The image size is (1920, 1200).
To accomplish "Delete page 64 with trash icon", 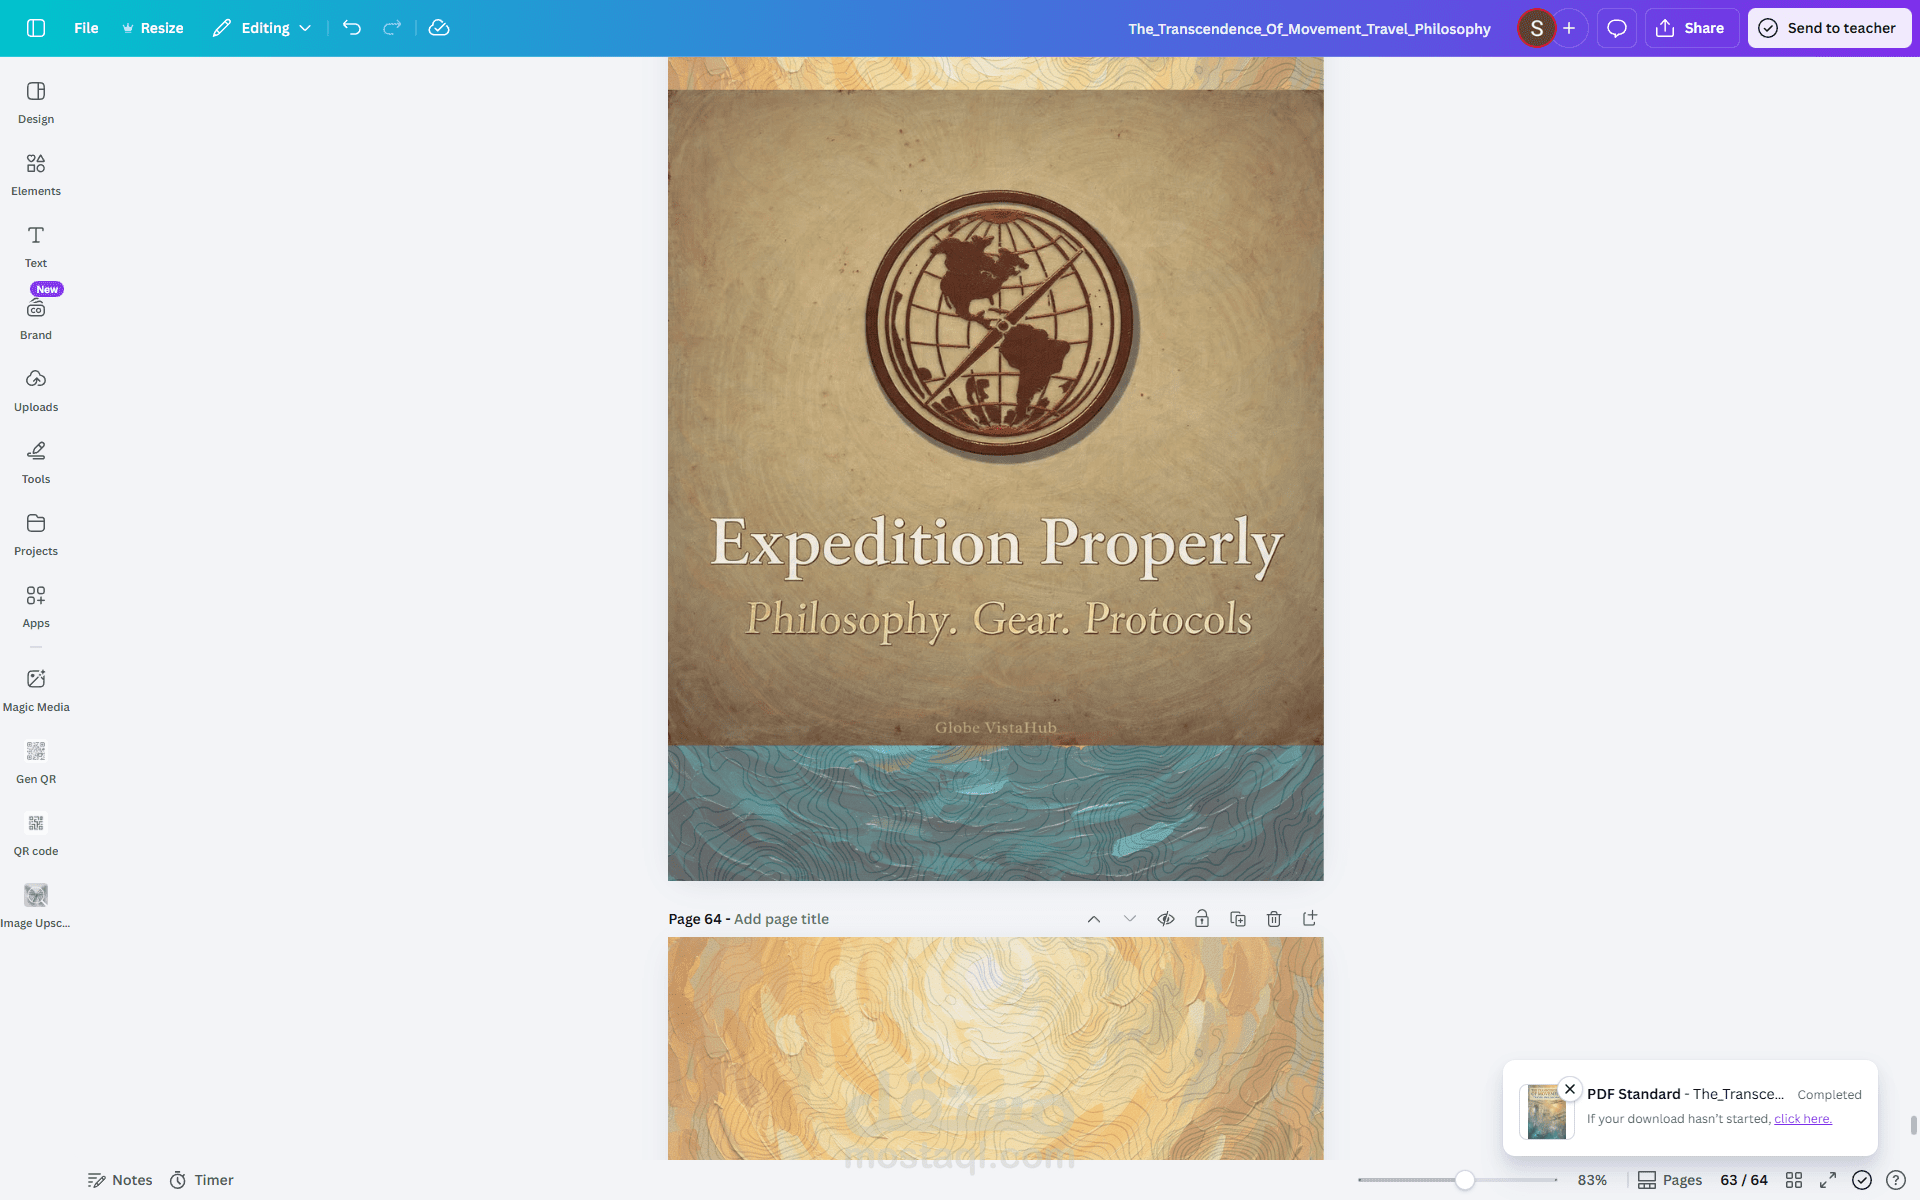I will tap(1274, 919).
